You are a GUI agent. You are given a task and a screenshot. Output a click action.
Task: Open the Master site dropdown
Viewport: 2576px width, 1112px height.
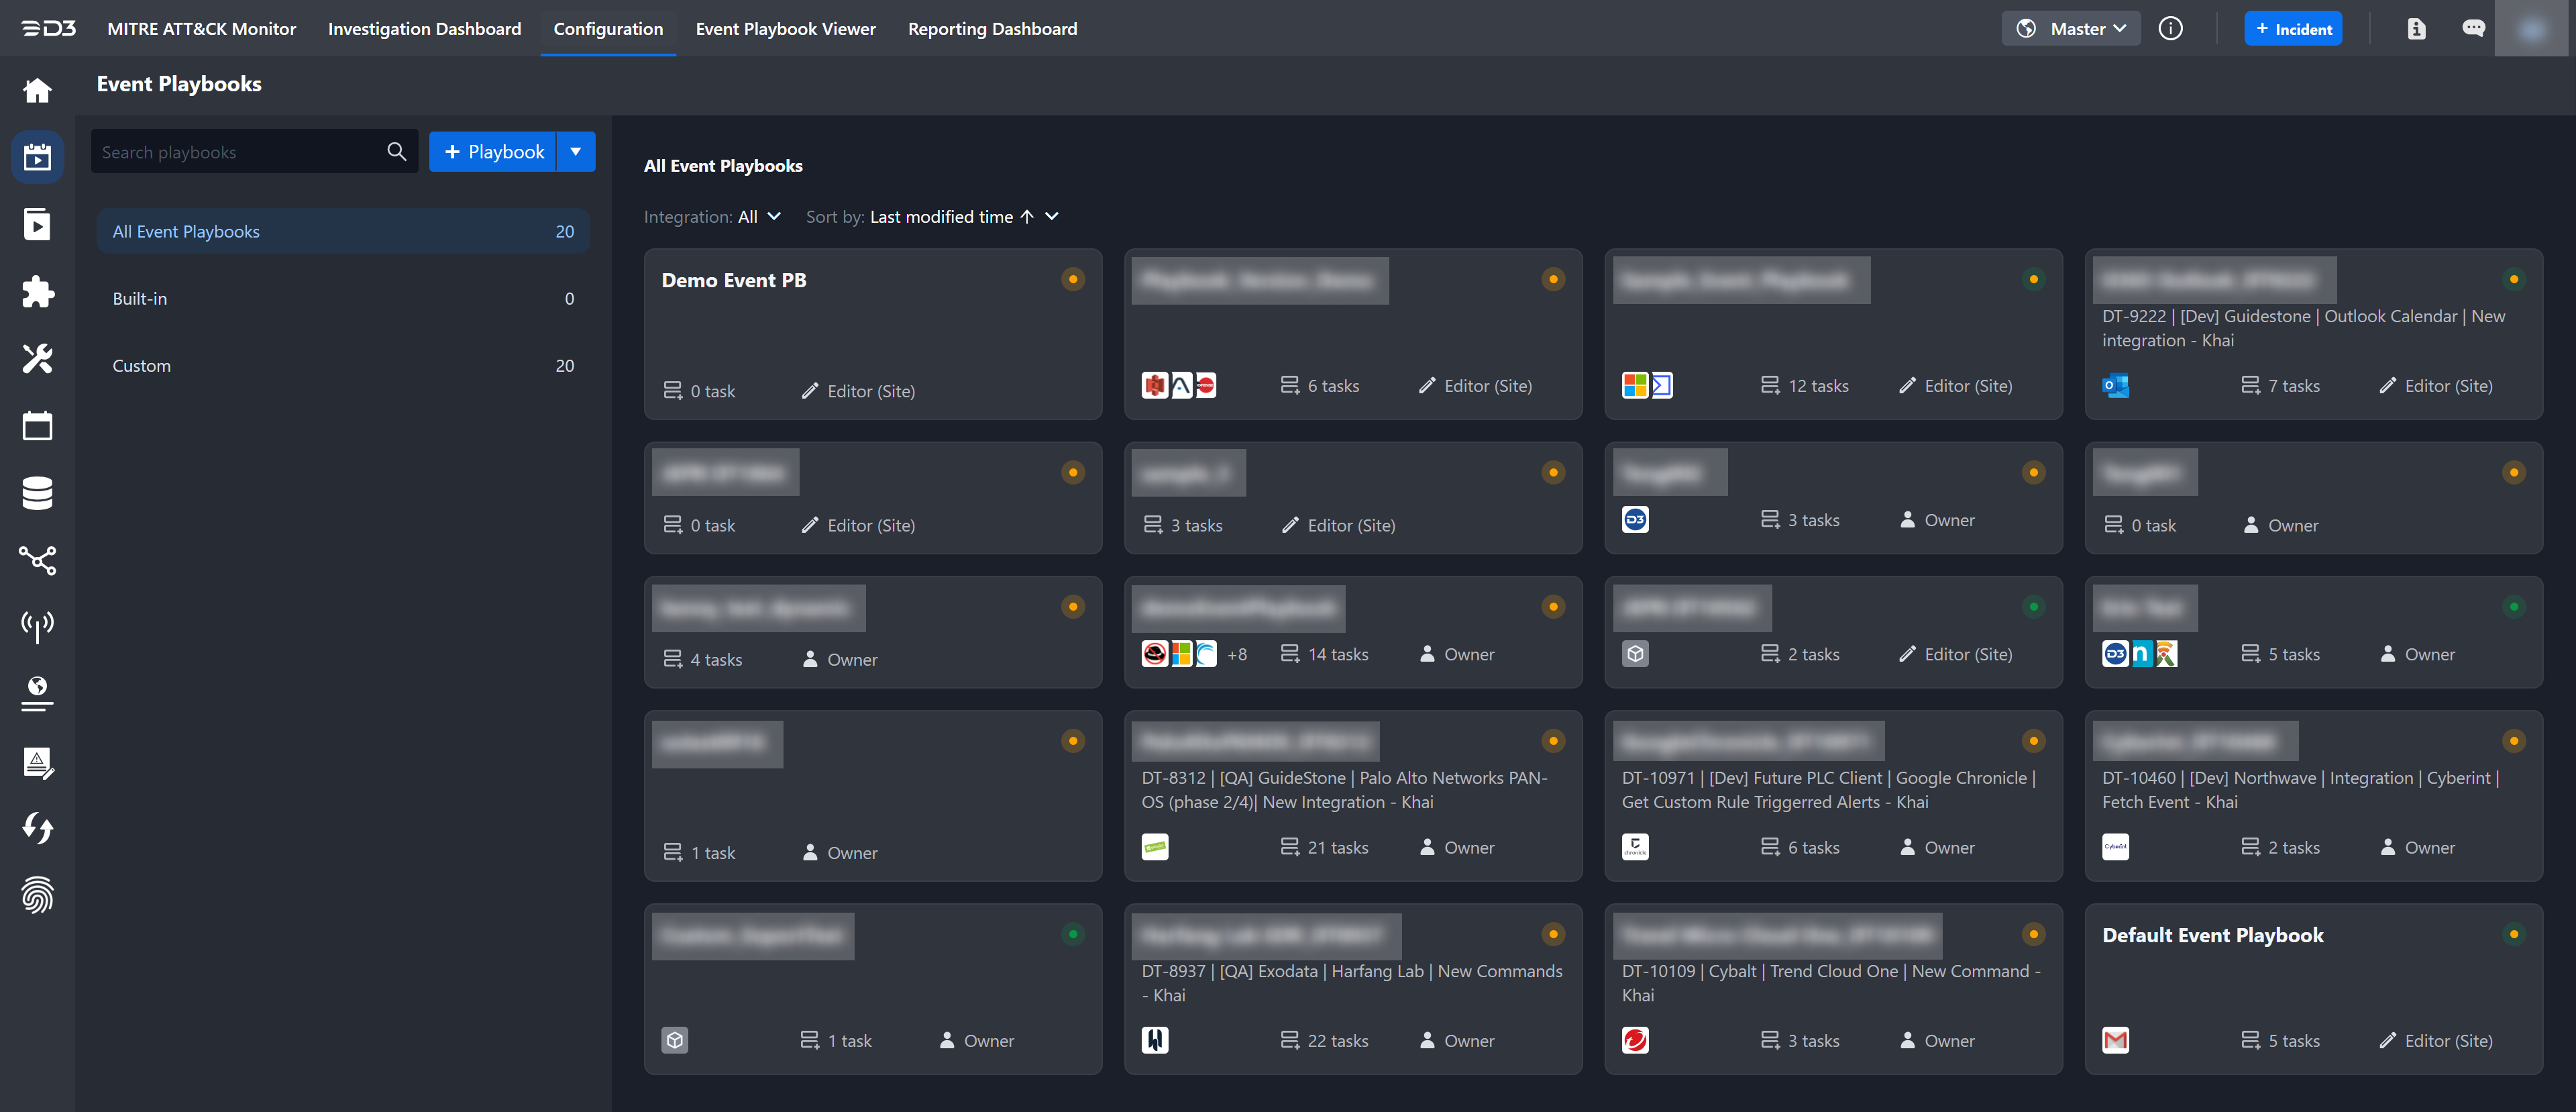point(2071,29)
